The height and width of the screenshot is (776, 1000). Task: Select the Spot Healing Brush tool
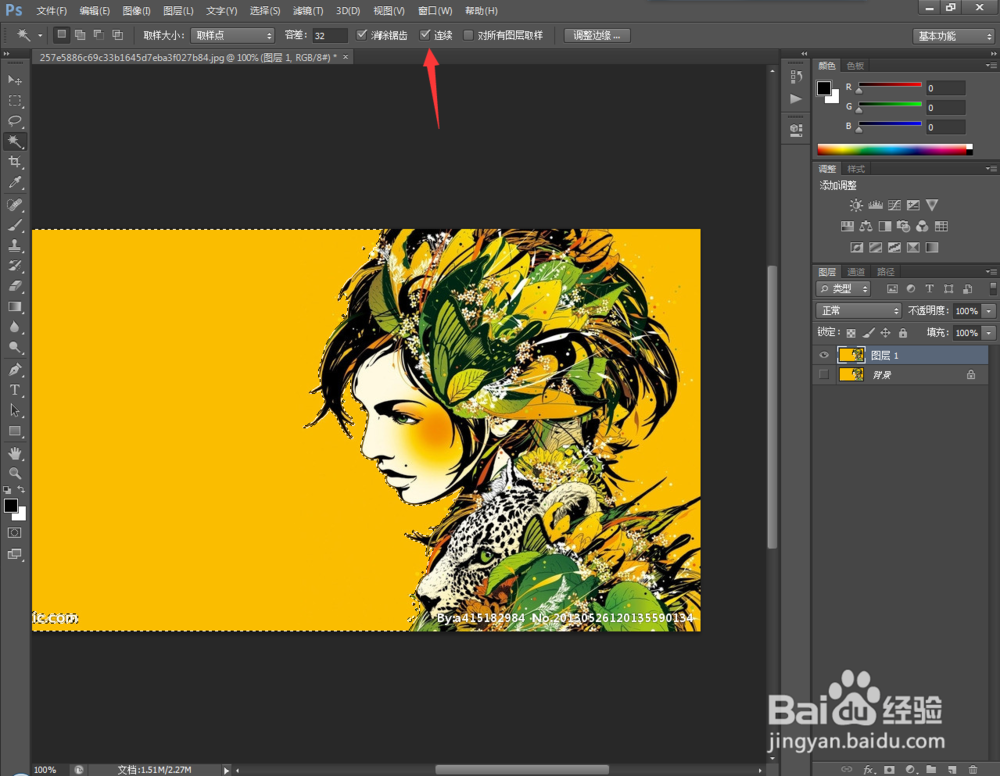tap(15, 205)
